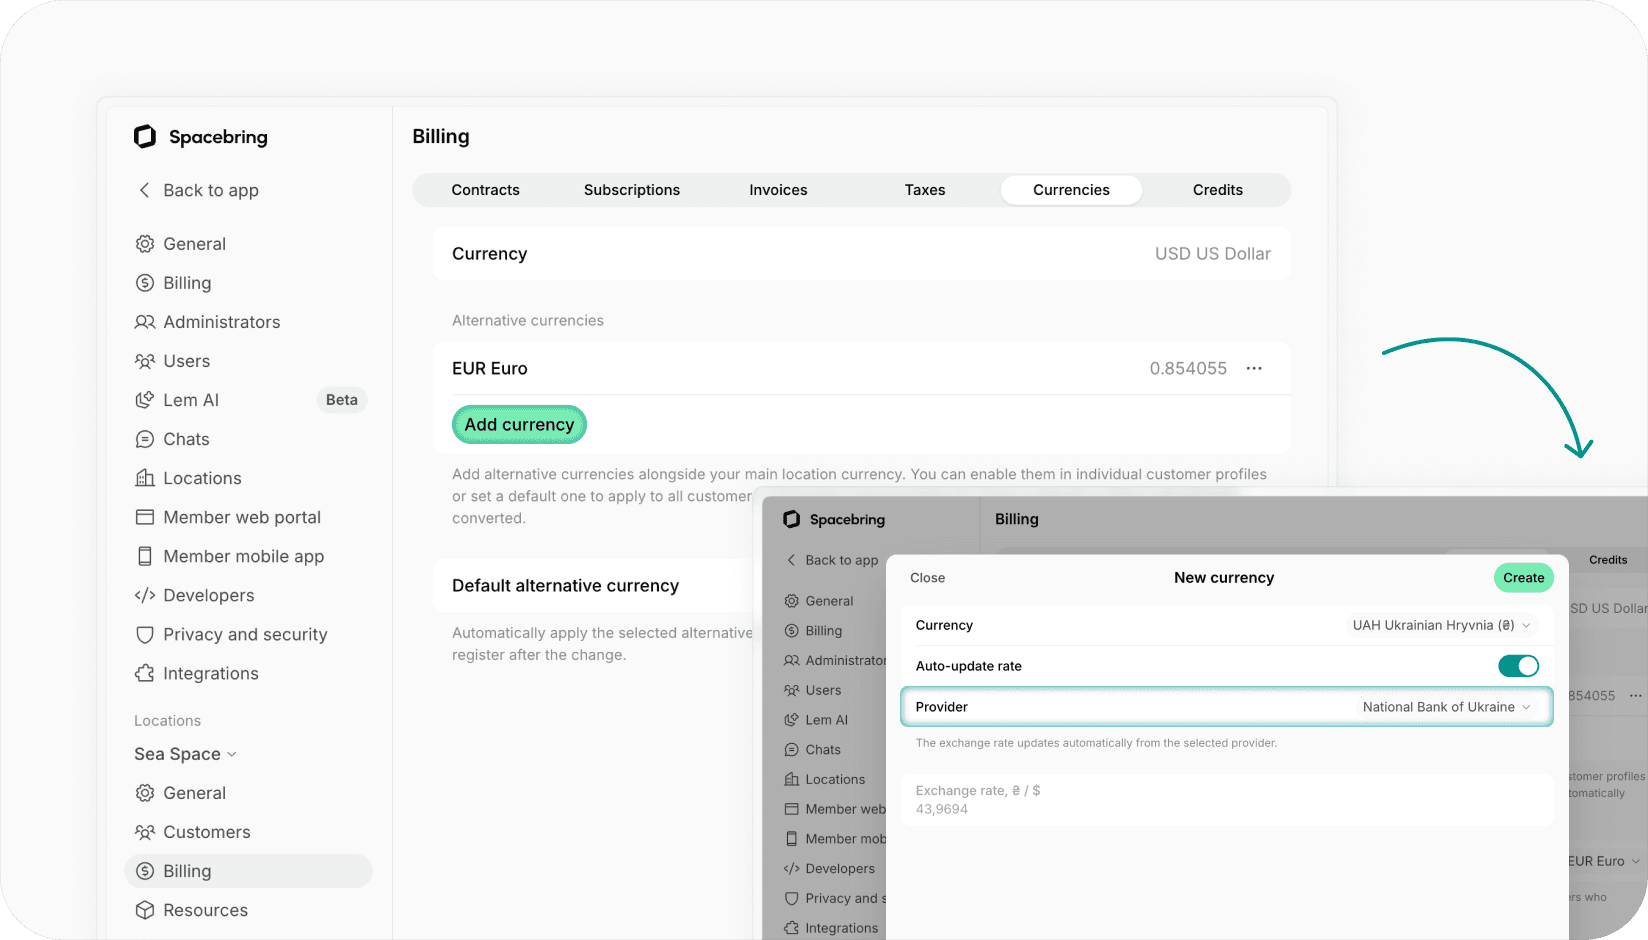Click the EUR Euro currency row label
The width and height of the screenshot is (1648, 940).
[x=490, y=368]
